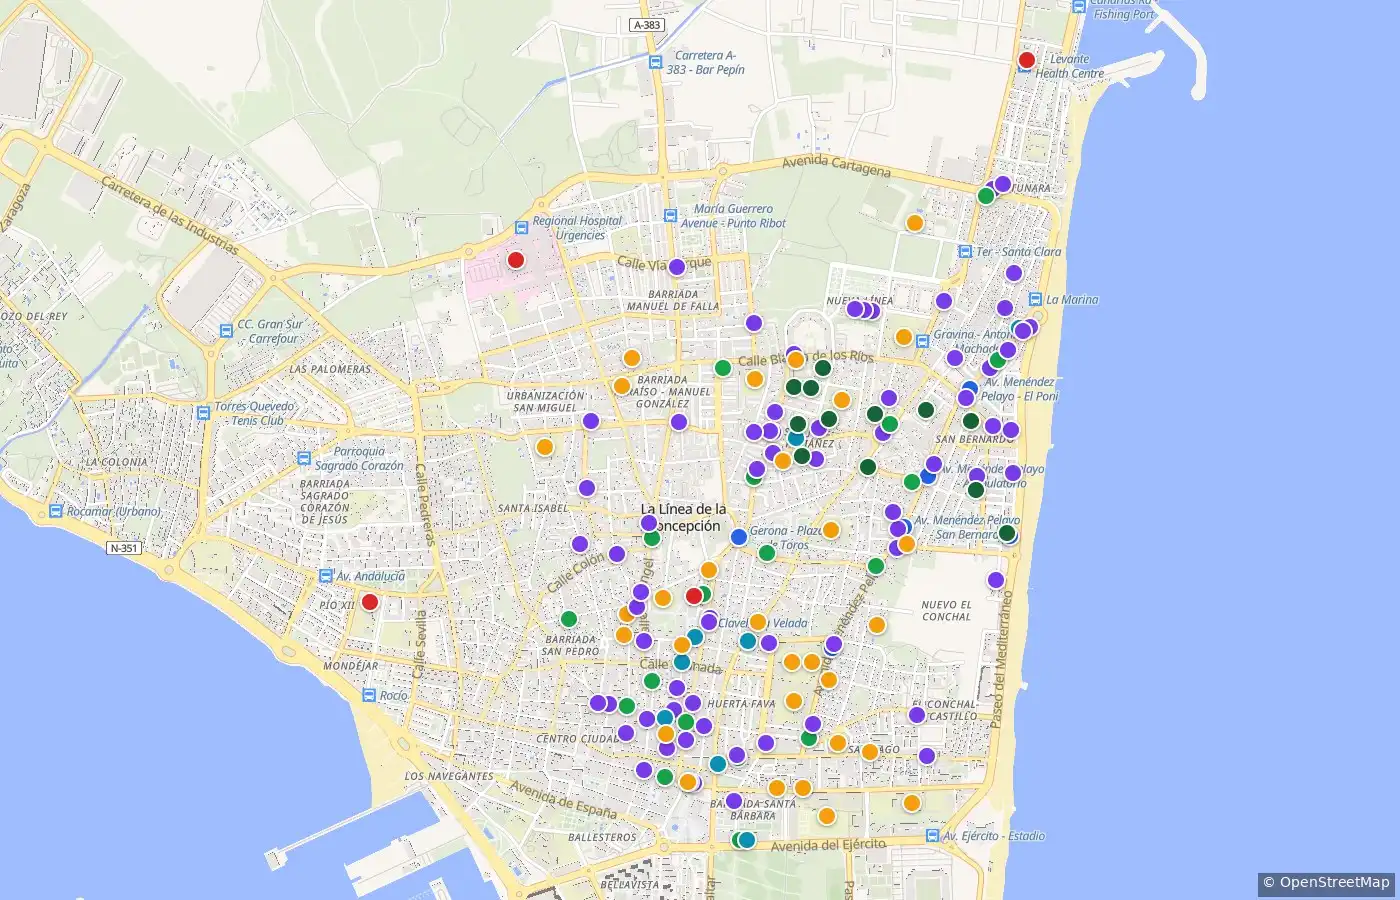Click the Carretera de las Industrias label
1400x900 pixels.
coord(170,216)
